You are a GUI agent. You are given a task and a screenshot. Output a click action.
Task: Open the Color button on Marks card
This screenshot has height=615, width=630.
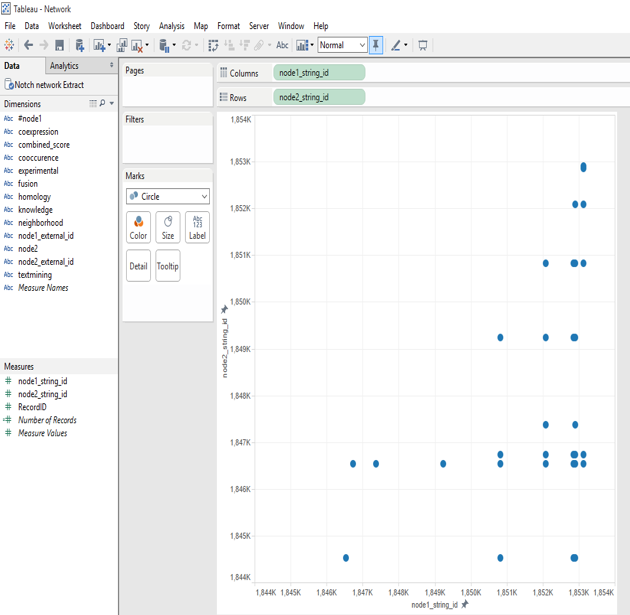coord(138,227)
